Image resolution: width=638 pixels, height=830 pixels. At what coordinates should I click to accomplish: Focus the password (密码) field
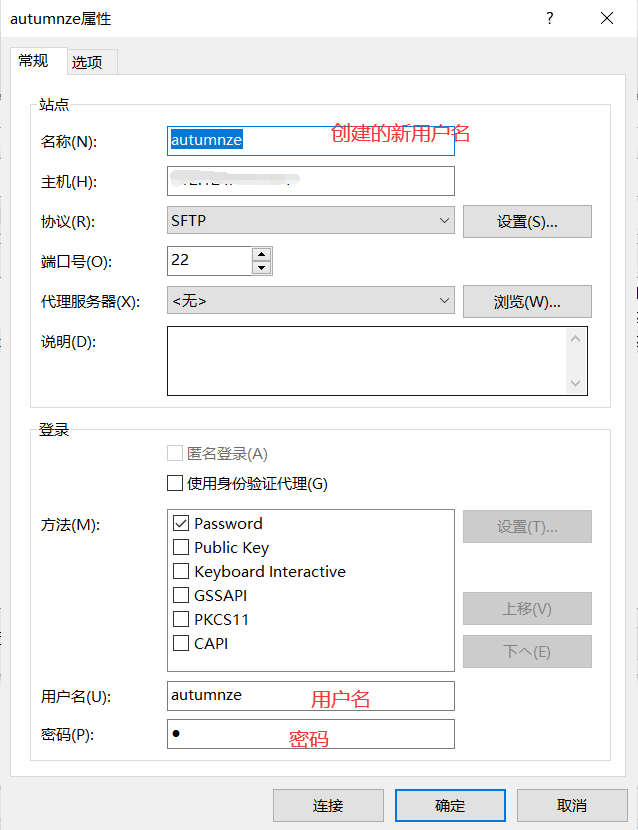pyautogui.click(x=311, y=734)
